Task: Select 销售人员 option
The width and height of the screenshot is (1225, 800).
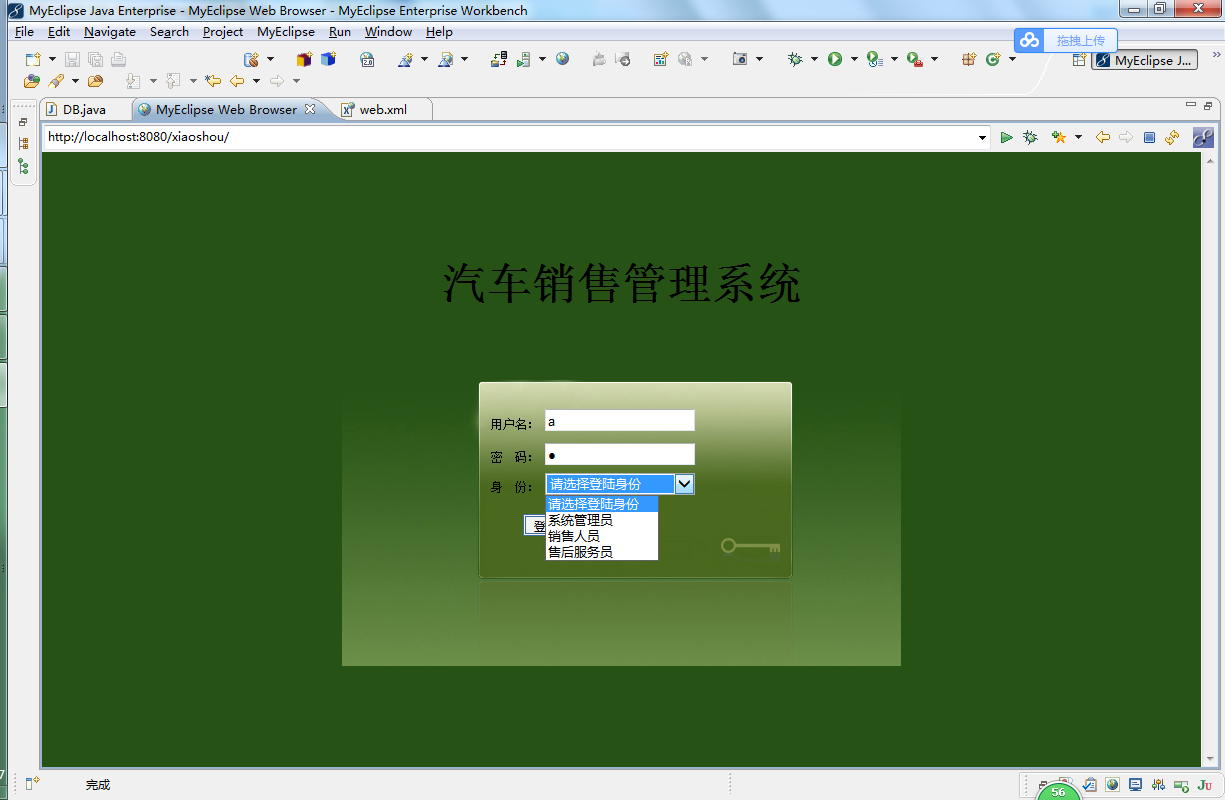Action: 601,536
